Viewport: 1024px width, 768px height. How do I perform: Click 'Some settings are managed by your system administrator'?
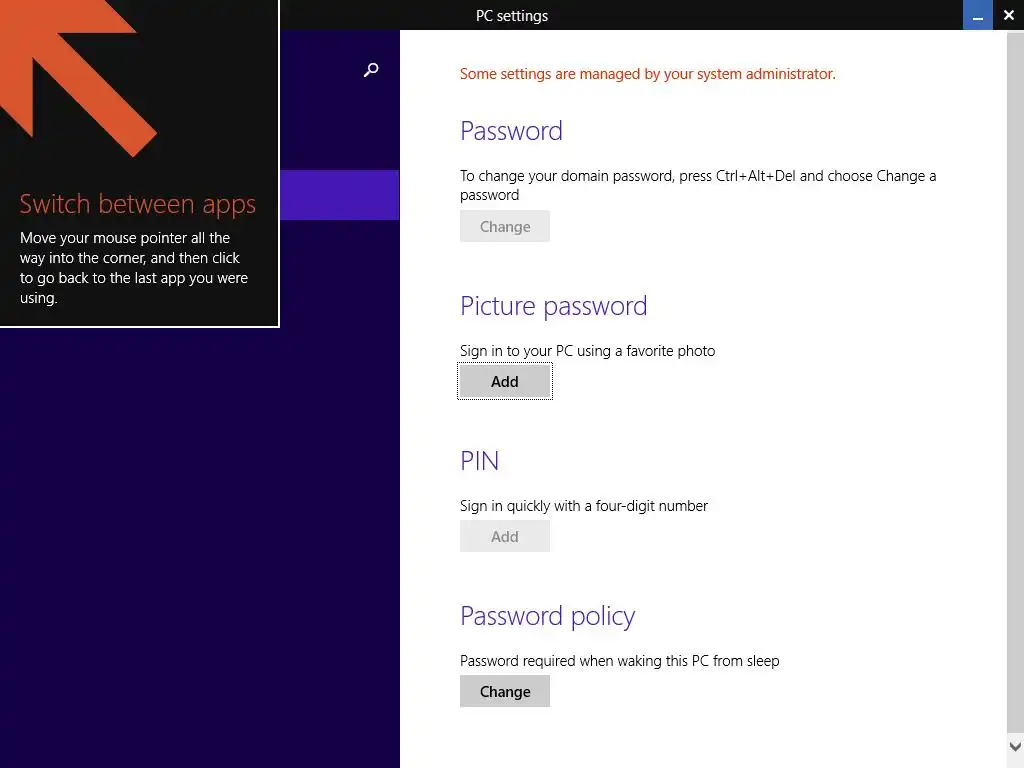pyautogui.click(x=647, y=74)
